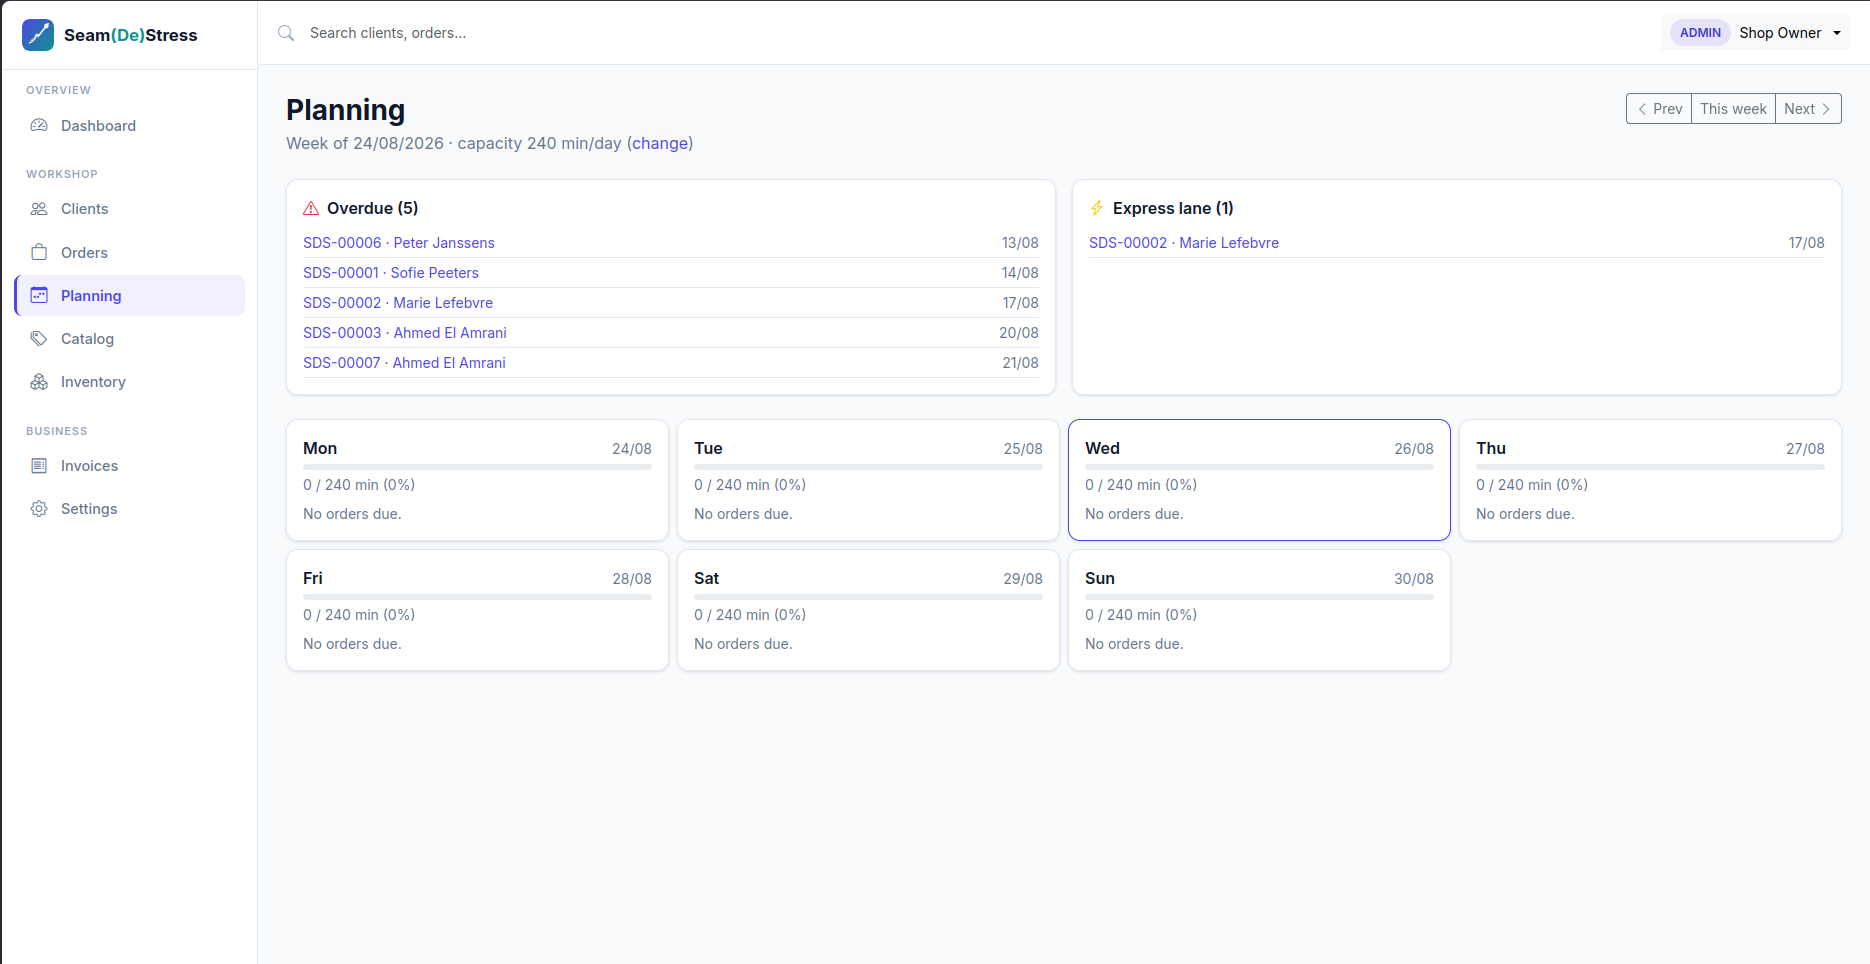Click the Clients people icon
This screenshot has width=1870, height=964.
39,209
